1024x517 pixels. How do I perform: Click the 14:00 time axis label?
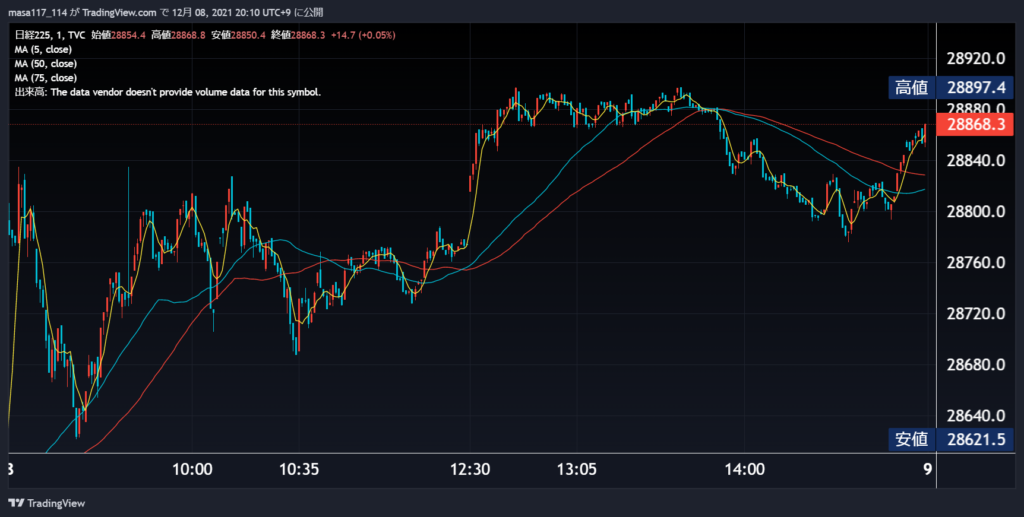point(744,469)
